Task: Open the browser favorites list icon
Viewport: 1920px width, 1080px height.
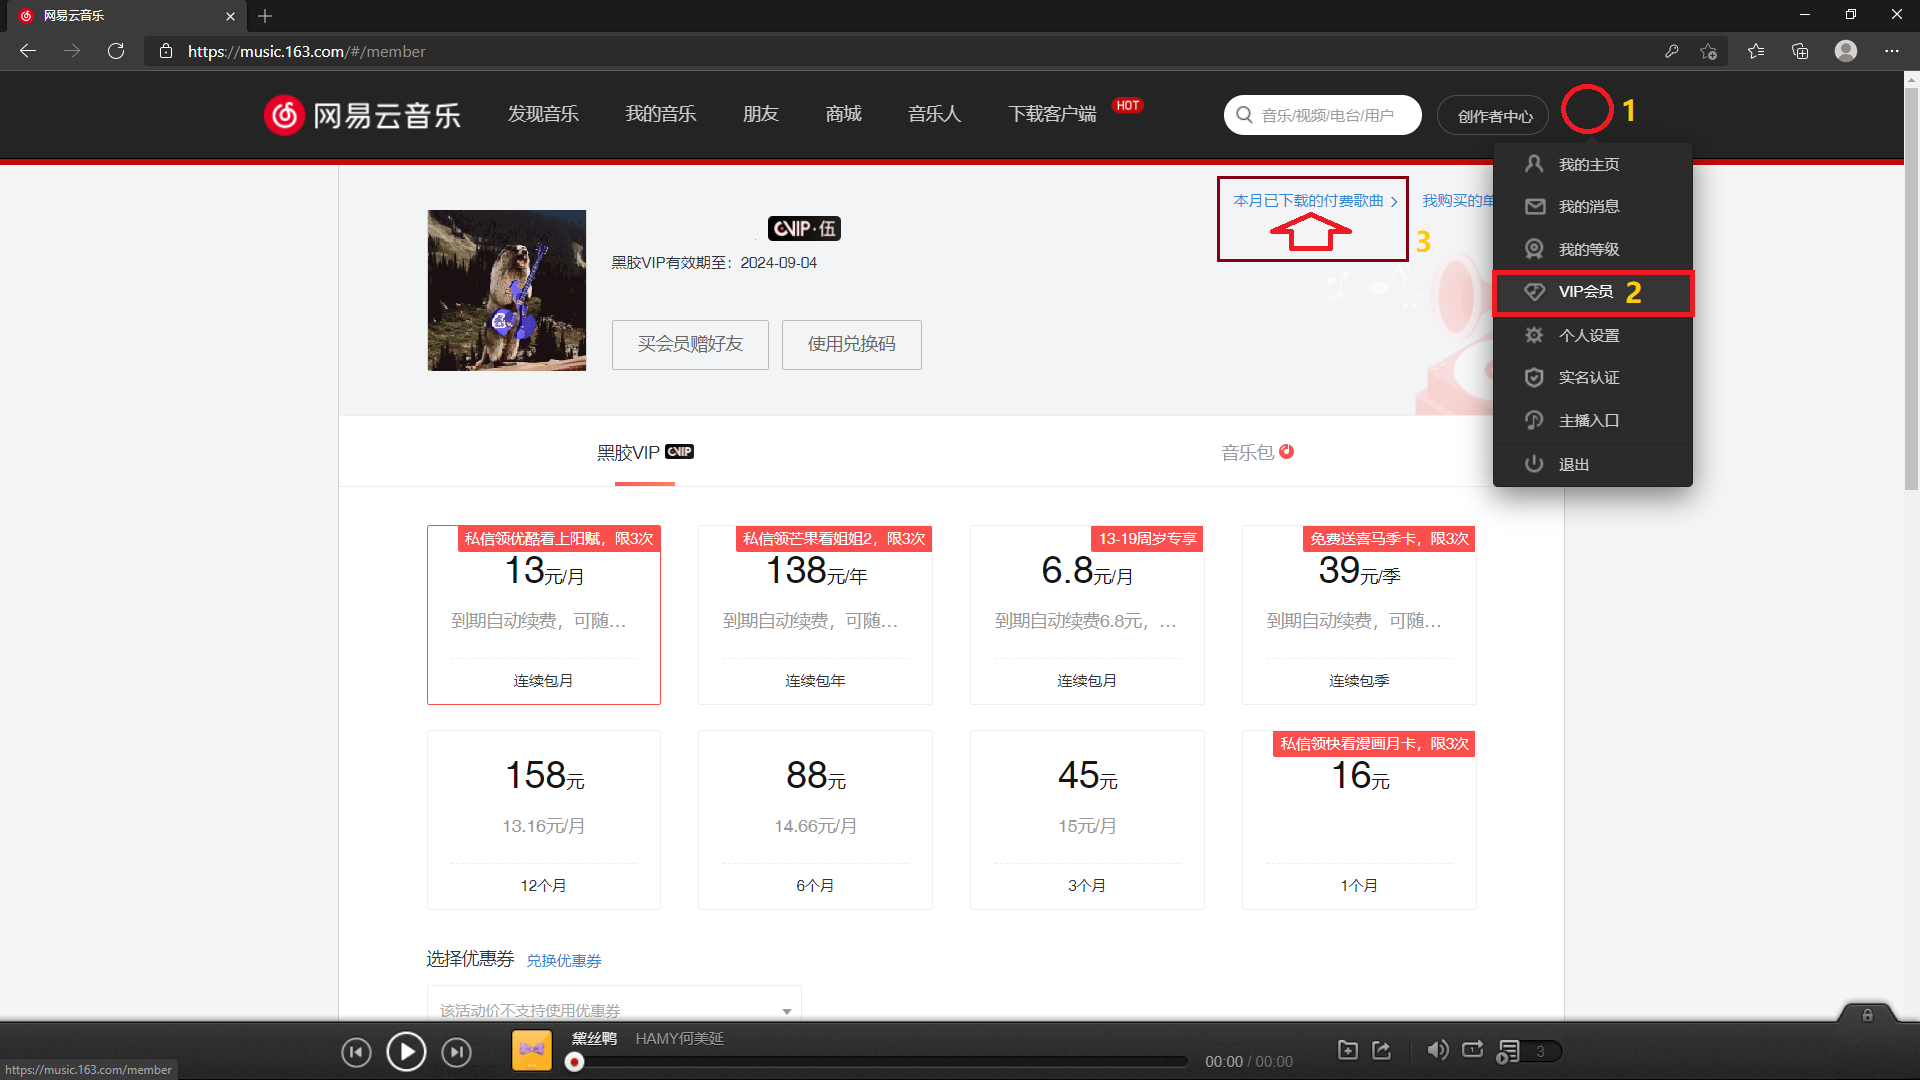Action: tap(1756, 51)
